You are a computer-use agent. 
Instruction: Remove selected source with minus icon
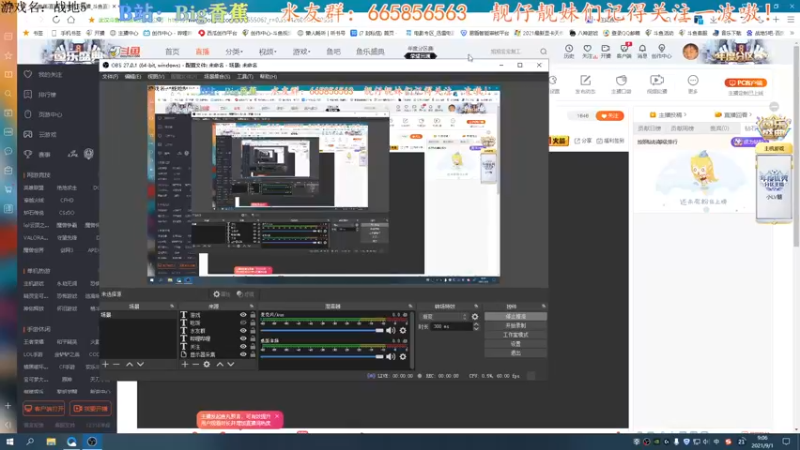coord(195,364)
